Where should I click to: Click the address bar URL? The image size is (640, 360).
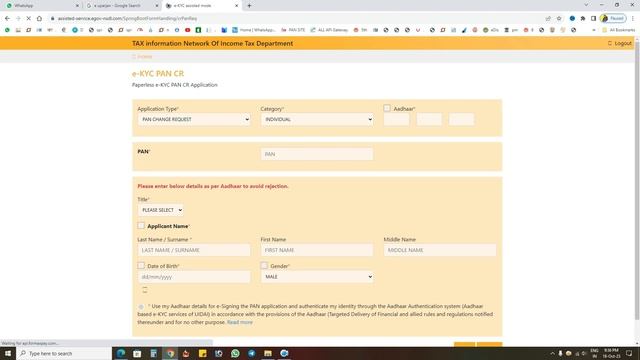coord(127,18)
